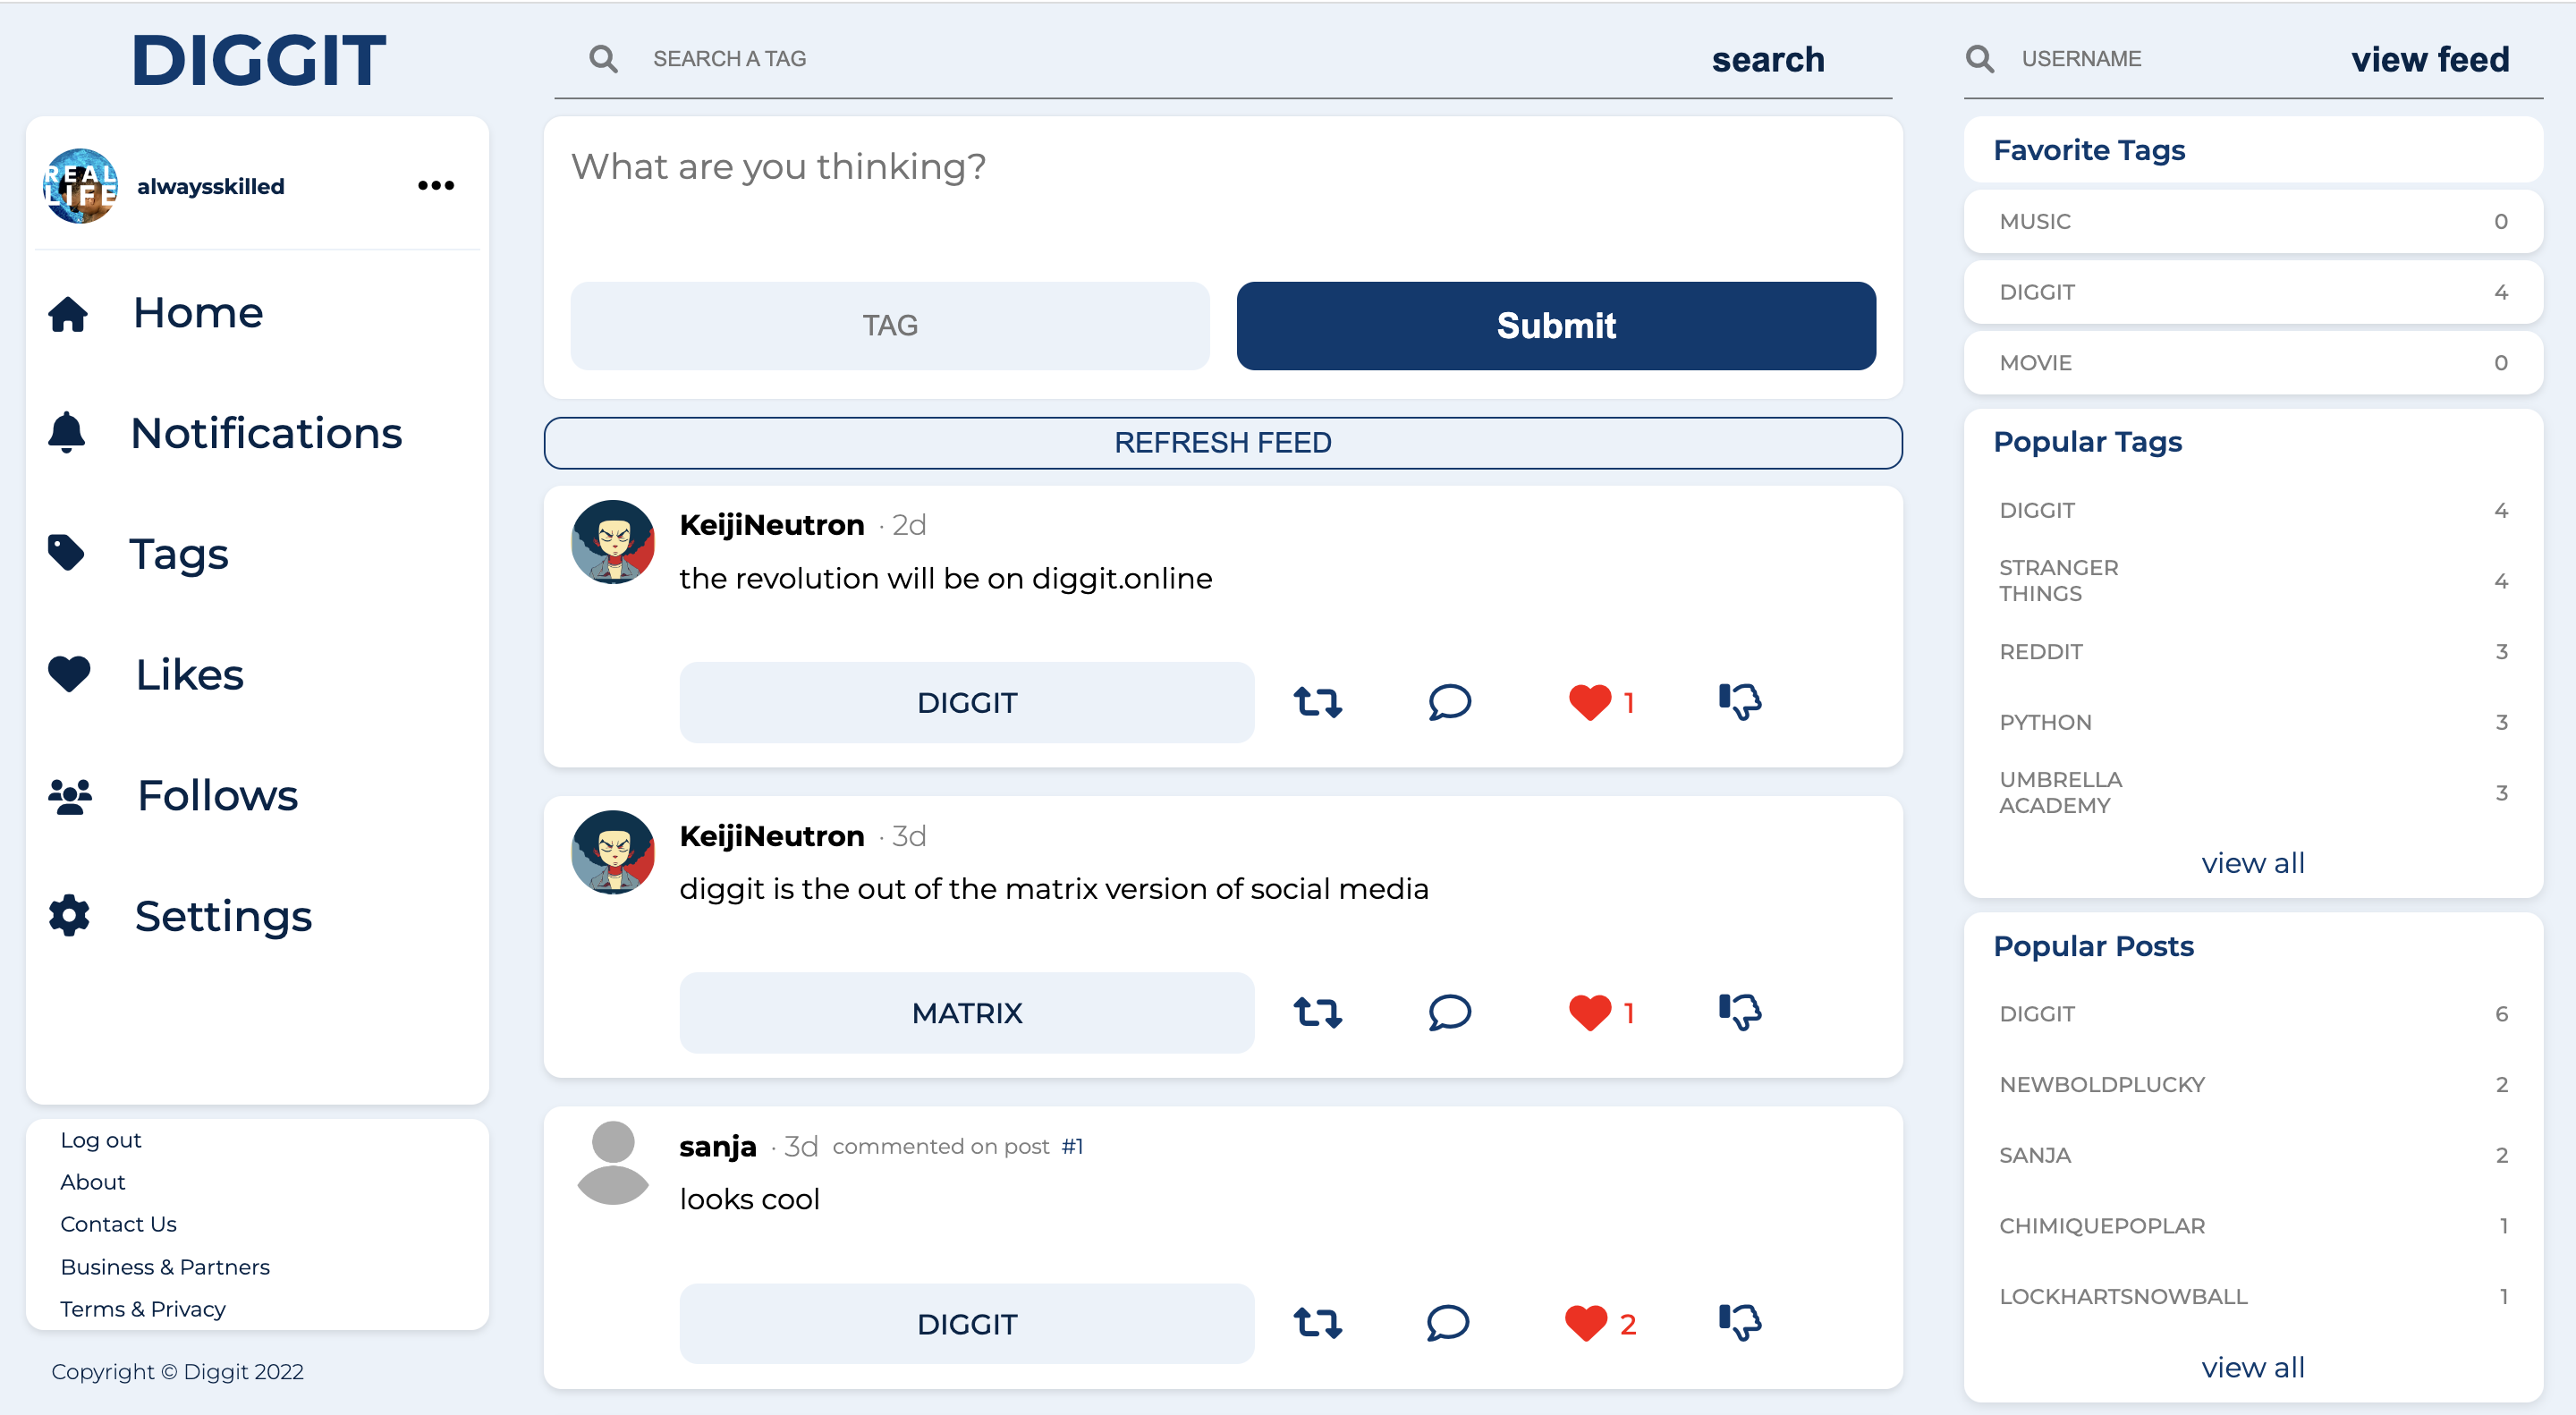Like the 'out of the matrix' post

(1589, 1012)
